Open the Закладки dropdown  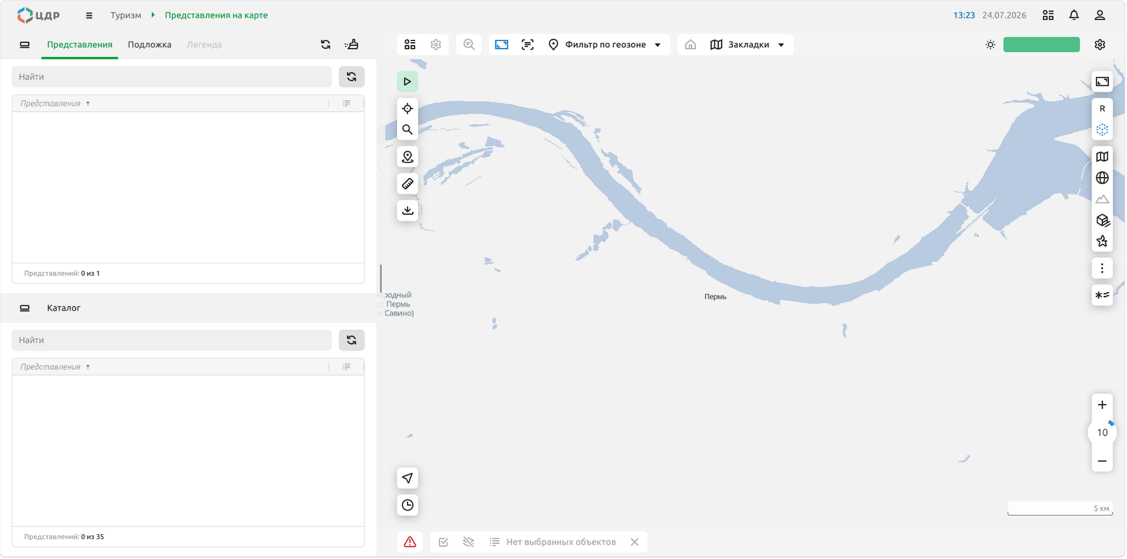(x=746, y=45)
